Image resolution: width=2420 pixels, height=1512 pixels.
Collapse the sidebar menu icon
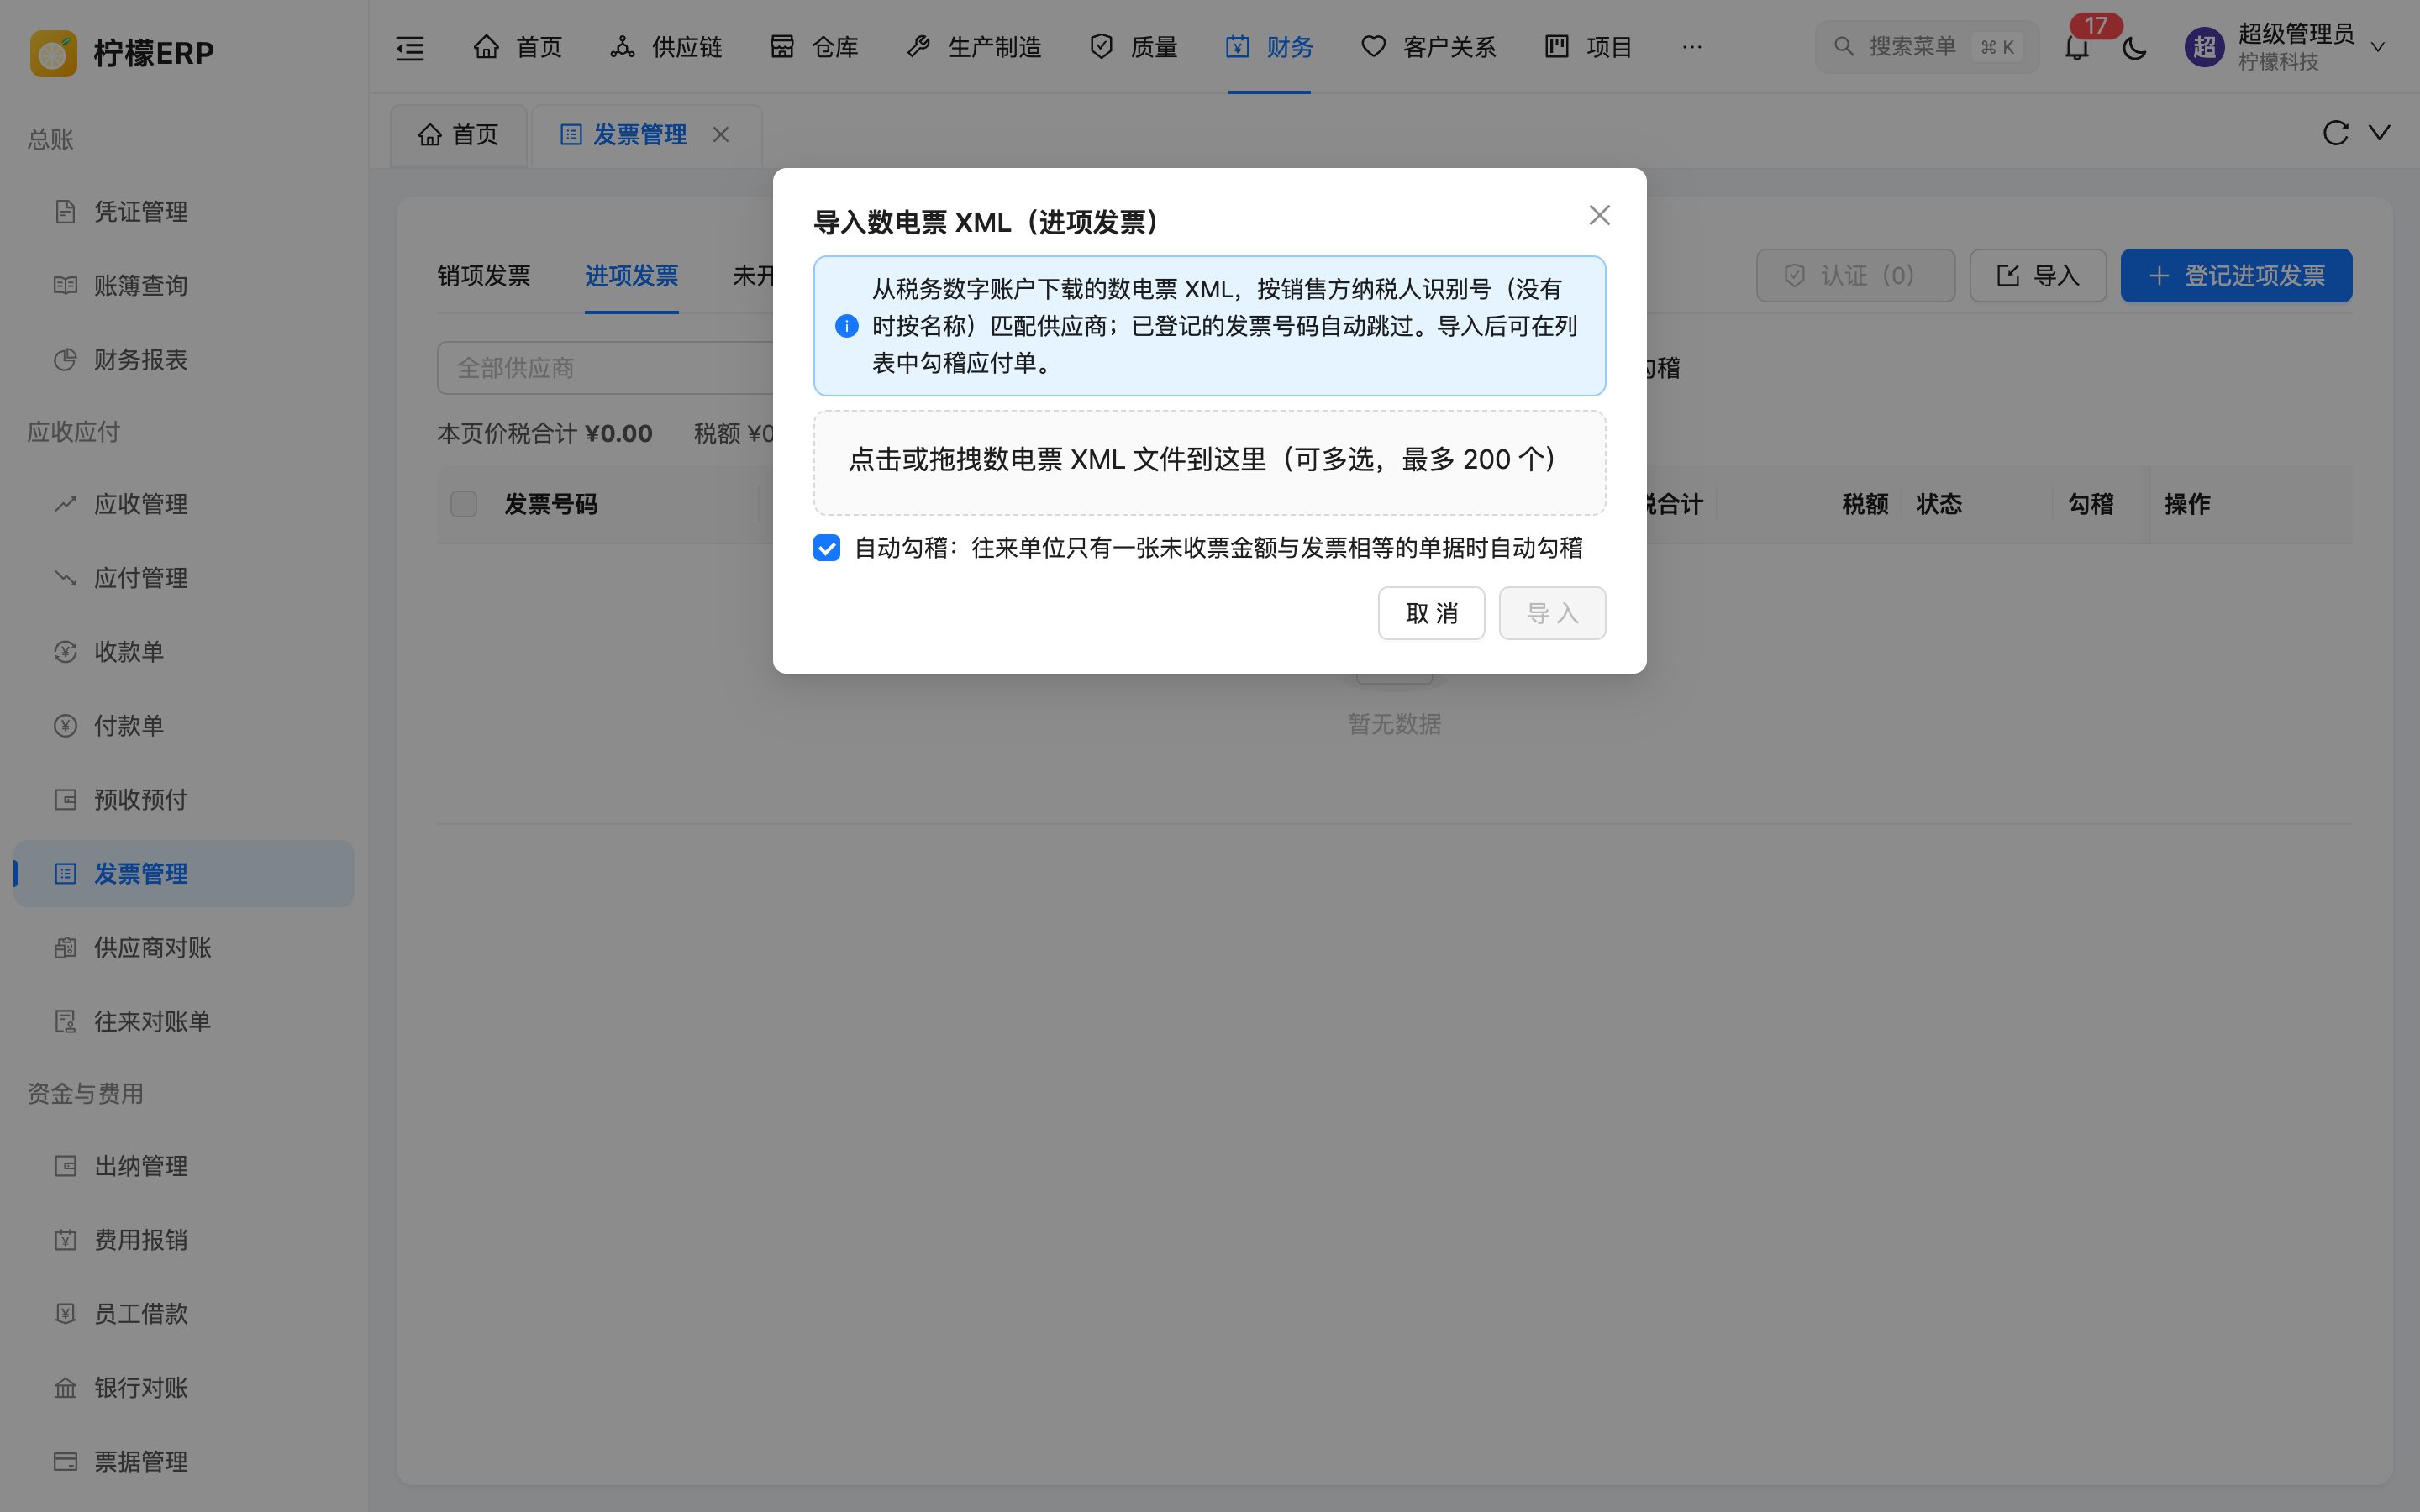[x=410, y=47]
